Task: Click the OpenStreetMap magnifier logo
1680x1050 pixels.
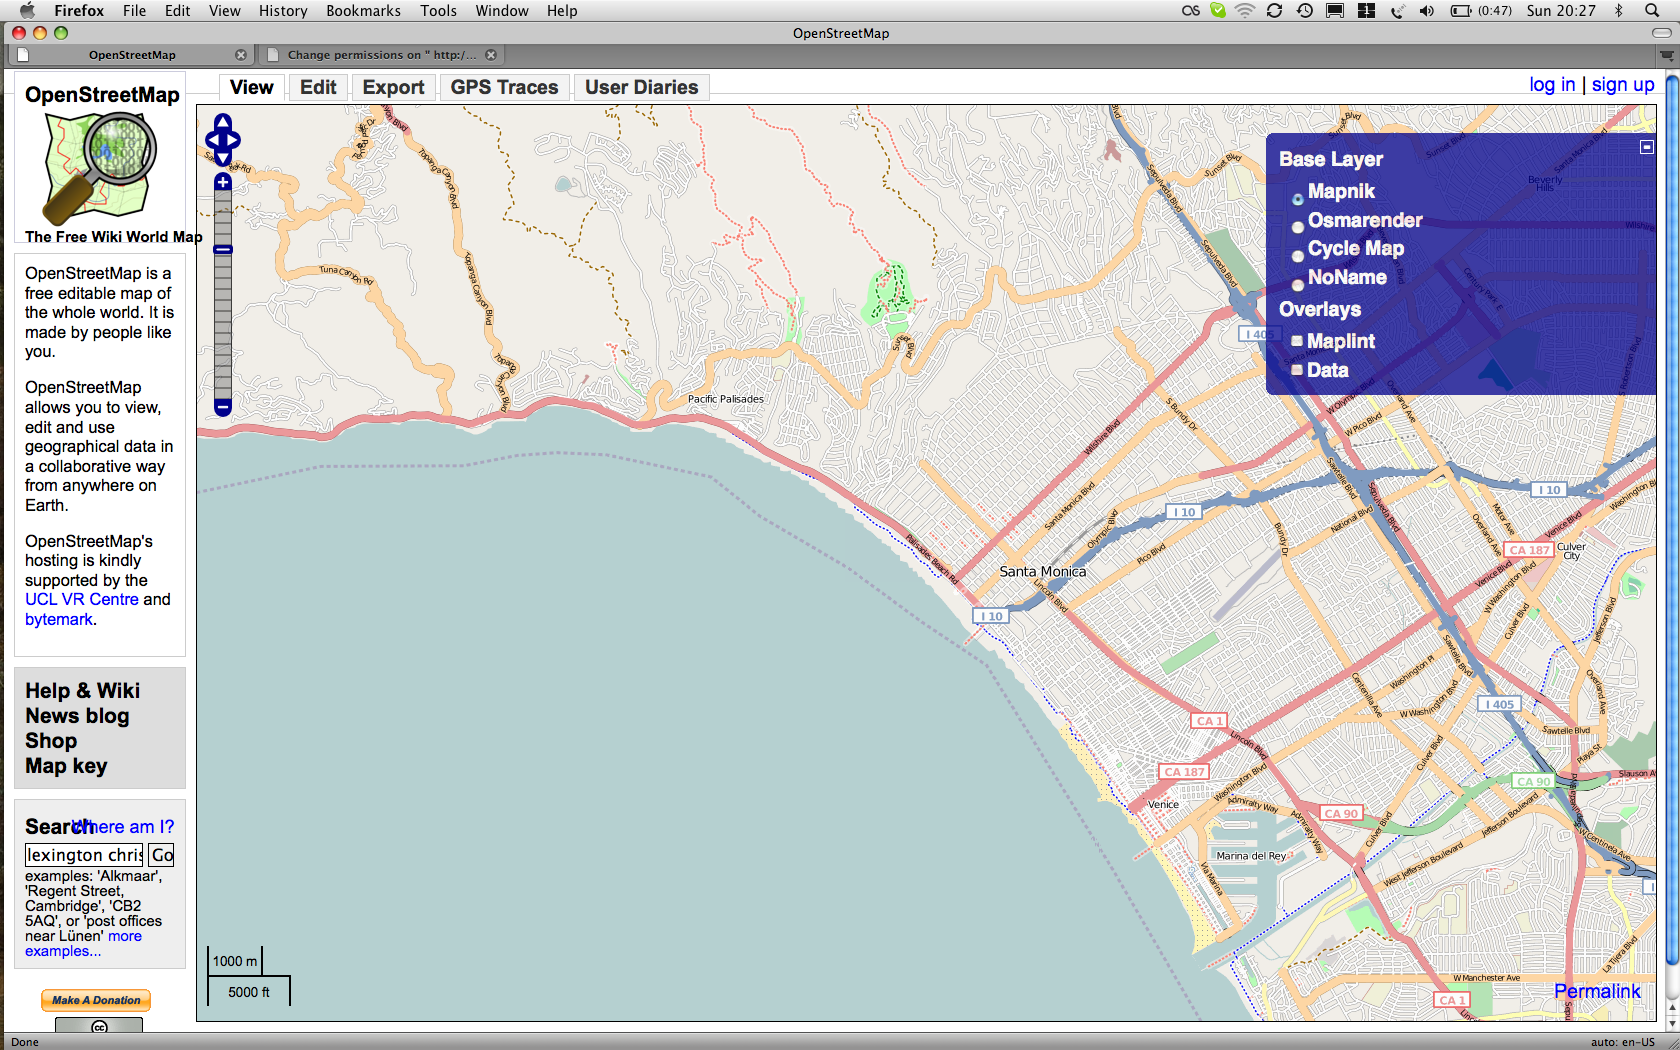Action: tap(100, 167)
